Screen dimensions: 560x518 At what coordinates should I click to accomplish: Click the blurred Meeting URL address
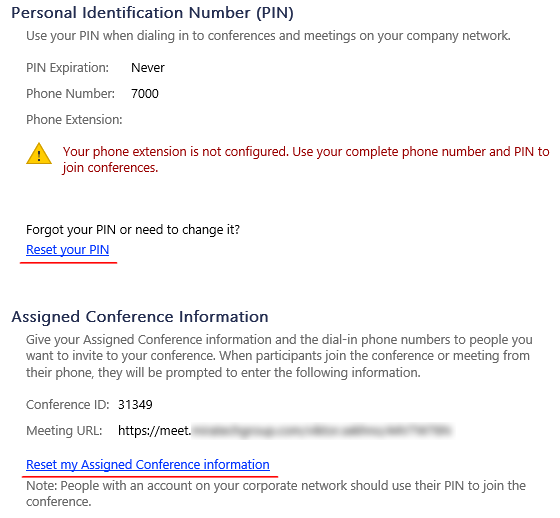321,430
